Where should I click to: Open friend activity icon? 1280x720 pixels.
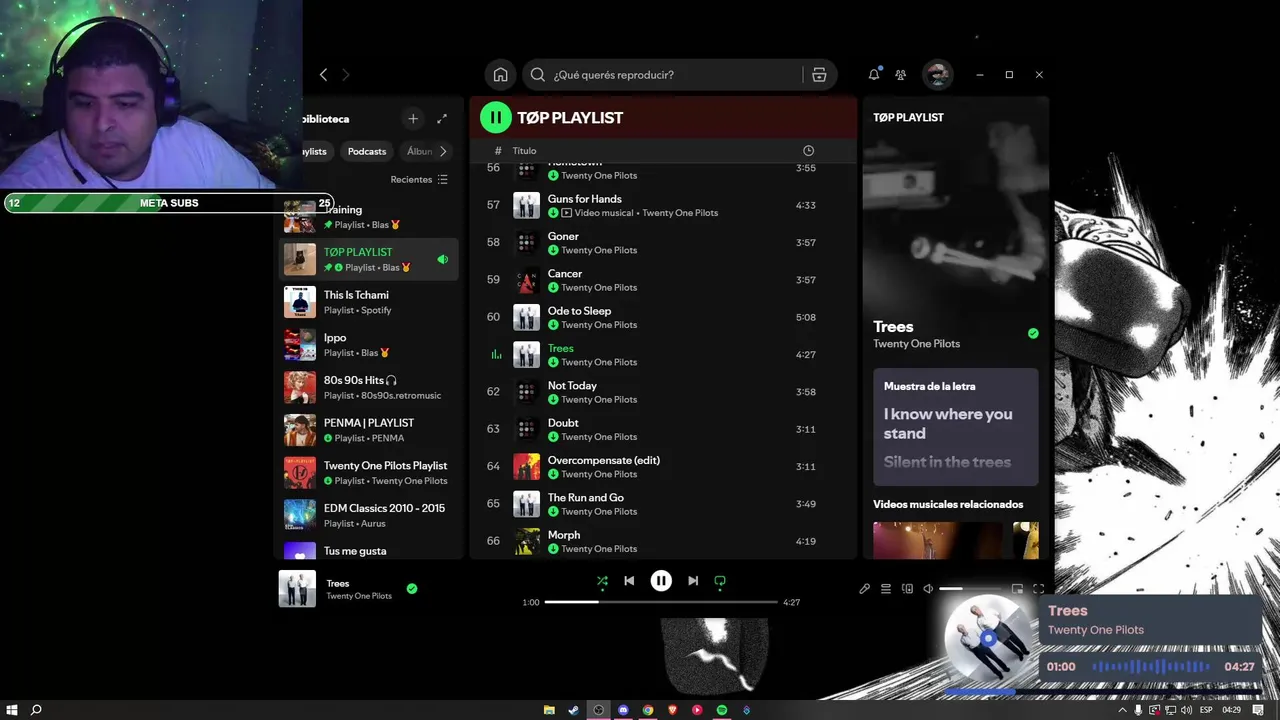pos(901,75)
